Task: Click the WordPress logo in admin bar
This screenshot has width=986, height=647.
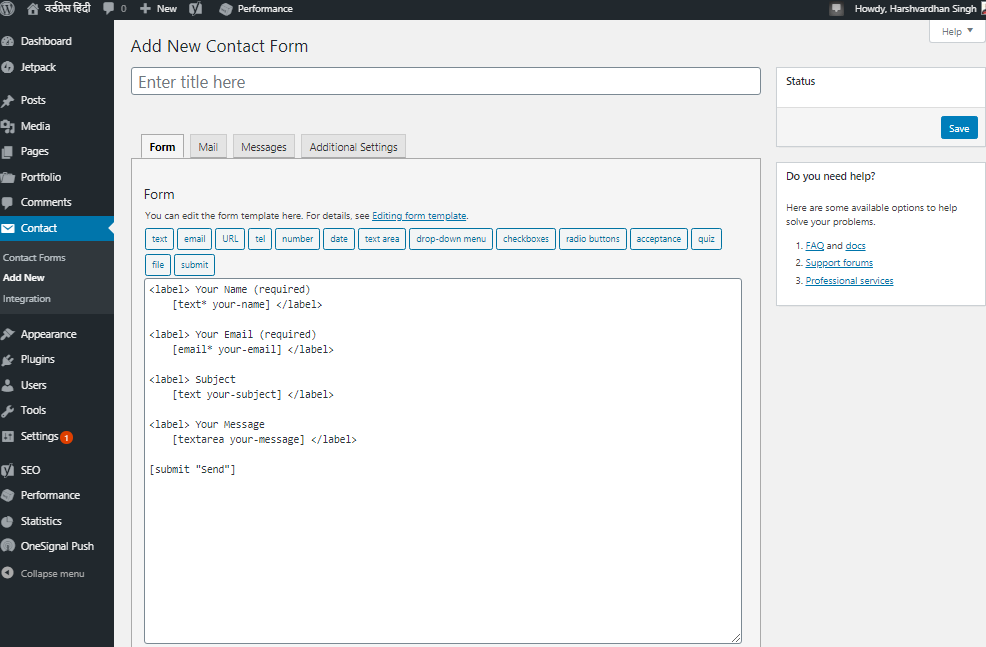Action: (8, 8)
